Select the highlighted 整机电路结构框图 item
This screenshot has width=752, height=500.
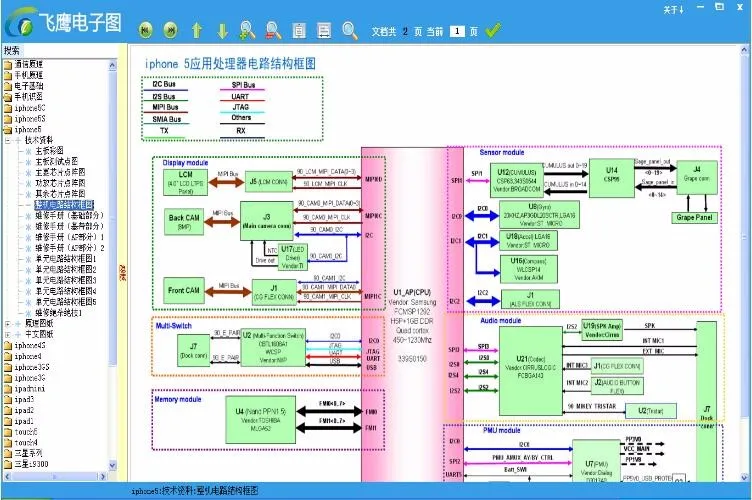click(64, 205)
